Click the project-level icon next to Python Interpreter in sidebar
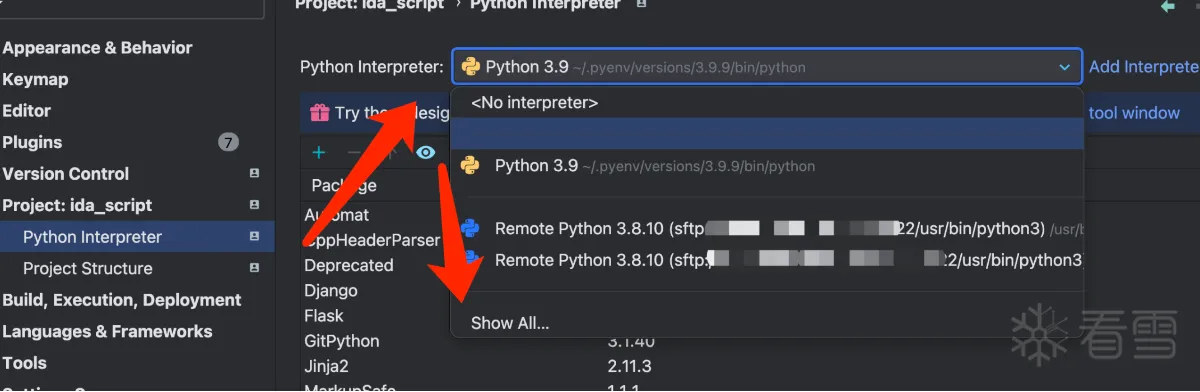The width and height of the screenshot is (1200, 392). [254, 237]
